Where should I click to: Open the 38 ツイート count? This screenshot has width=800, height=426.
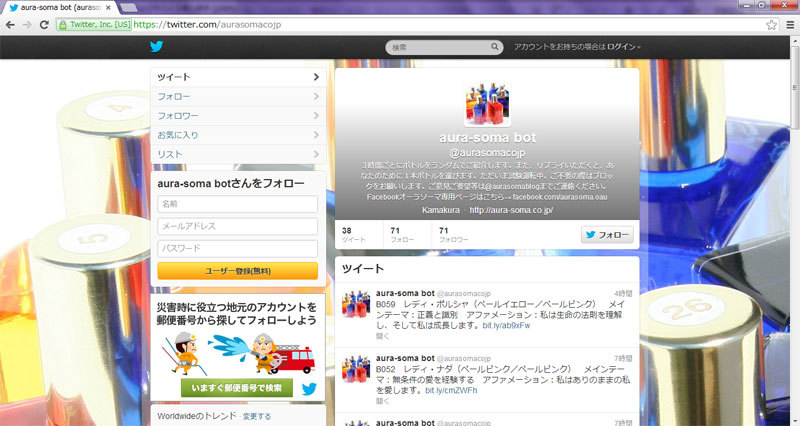[354, 235]
